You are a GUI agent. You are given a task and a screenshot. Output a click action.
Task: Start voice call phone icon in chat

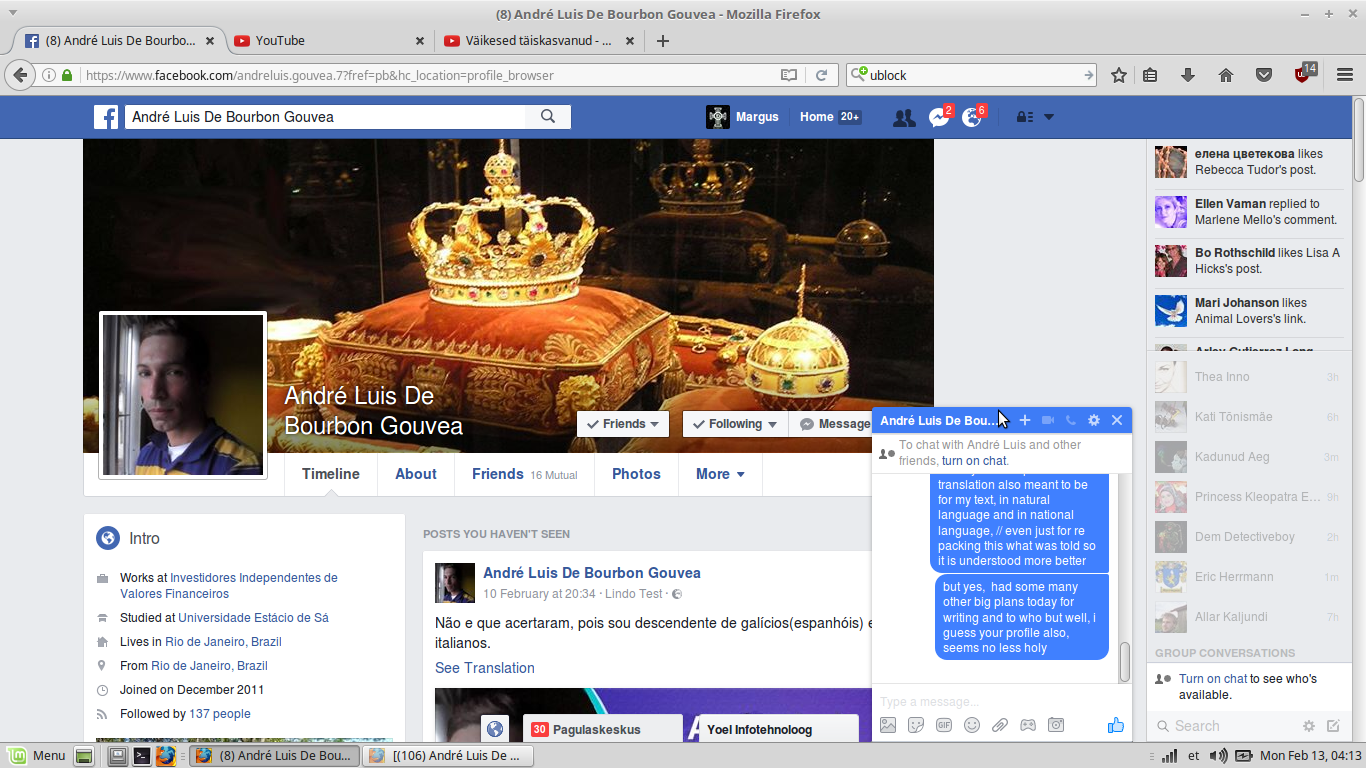coord(1071,421)
